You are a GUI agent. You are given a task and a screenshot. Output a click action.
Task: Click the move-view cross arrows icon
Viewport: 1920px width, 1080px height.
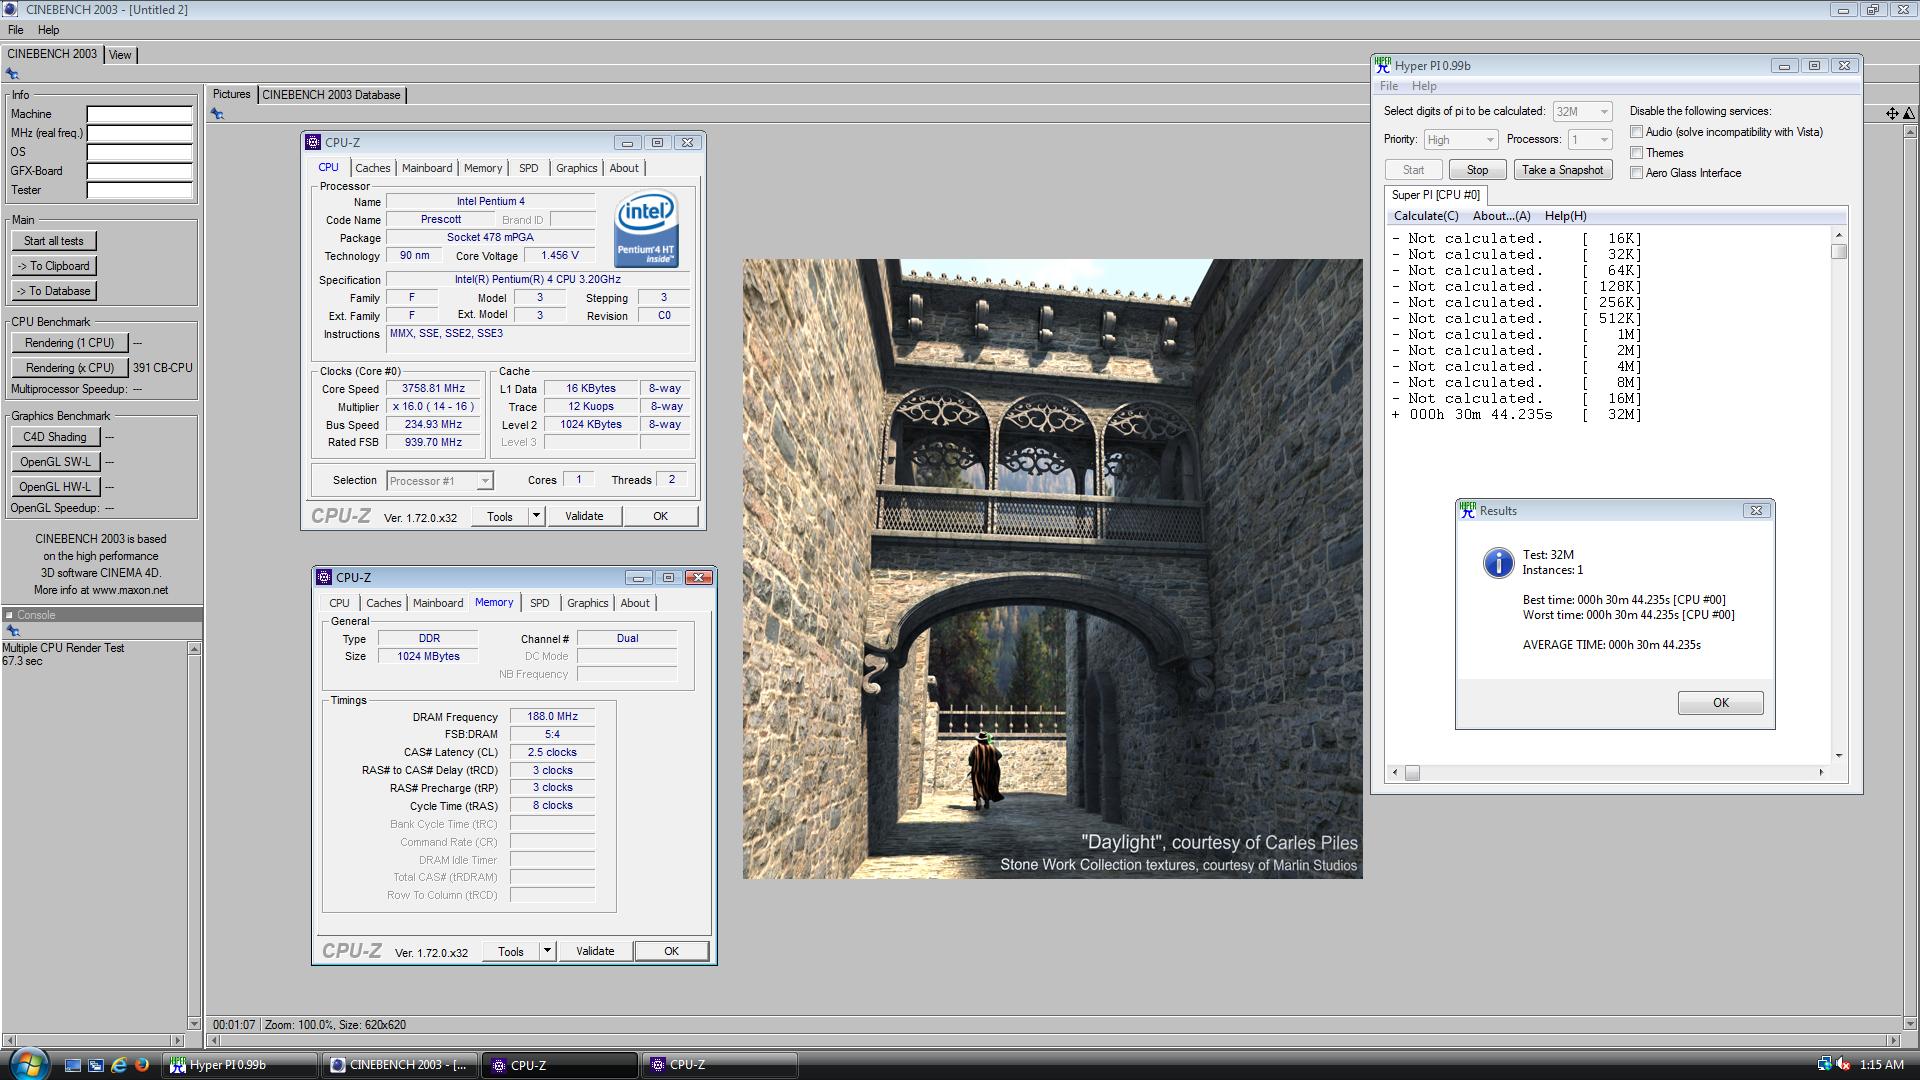pos(1892,113)
